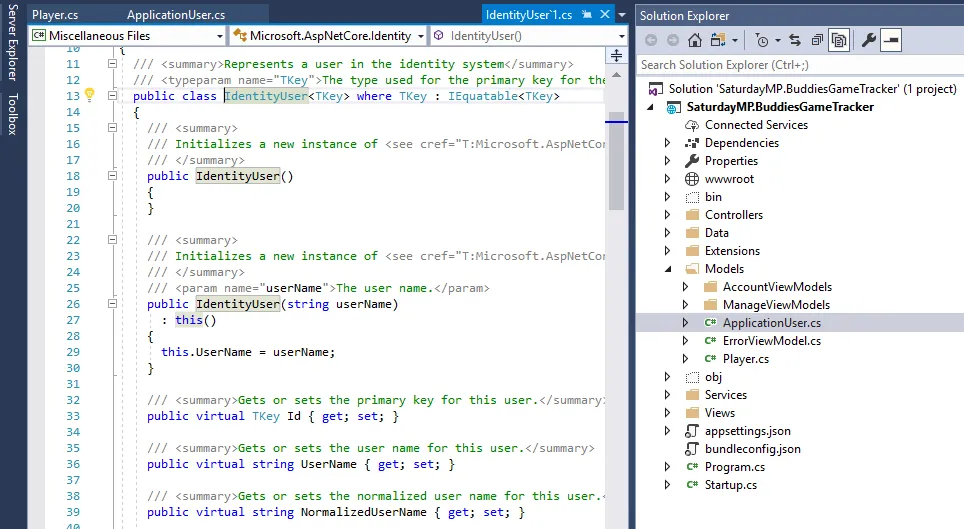Viewport: 964px width, 529px height.
Task: Click the editor vertical scrollbar thumb
Action: (616, 160)
